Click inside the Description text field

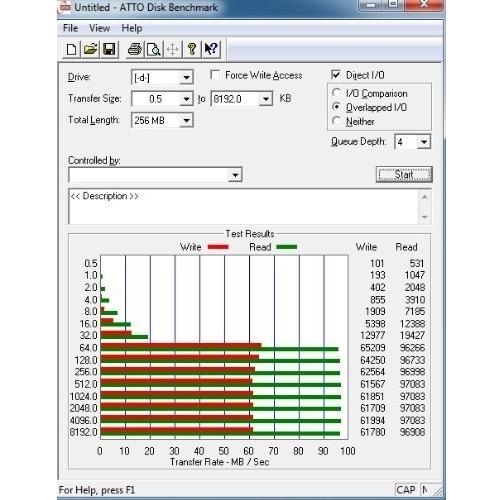pyautogui.click(x=243, y=207)
